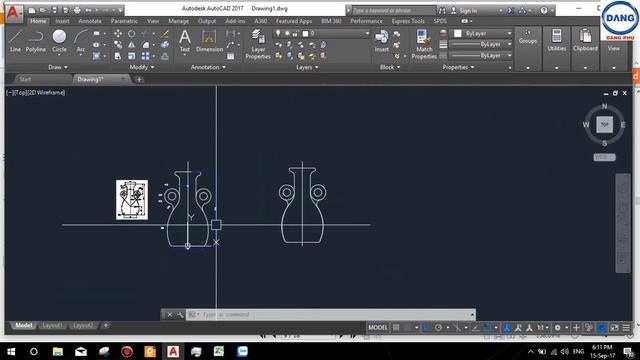
Task: Toggle Ortho mode in status bar
Action: pyautogui.click(x=427, y=327)
